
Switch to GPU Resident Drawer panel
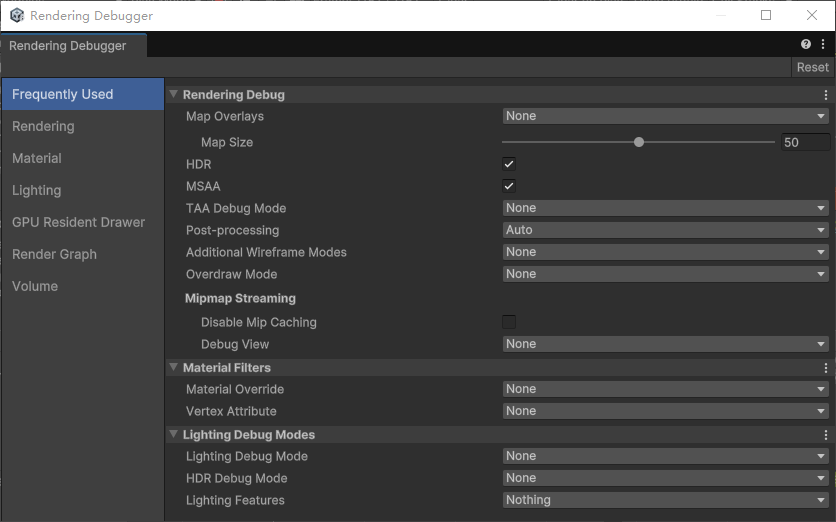pos(78,222)
